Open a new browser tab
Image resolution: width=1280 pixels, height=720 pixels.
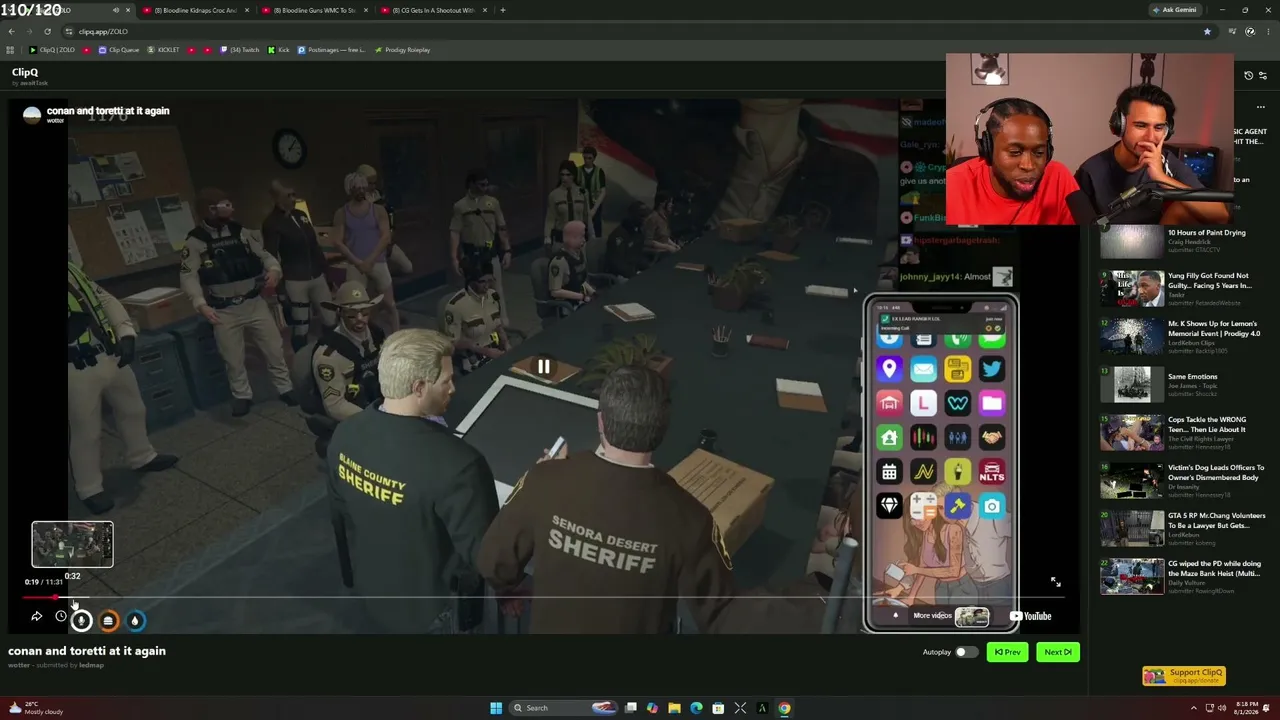click(x=502, y=10)
